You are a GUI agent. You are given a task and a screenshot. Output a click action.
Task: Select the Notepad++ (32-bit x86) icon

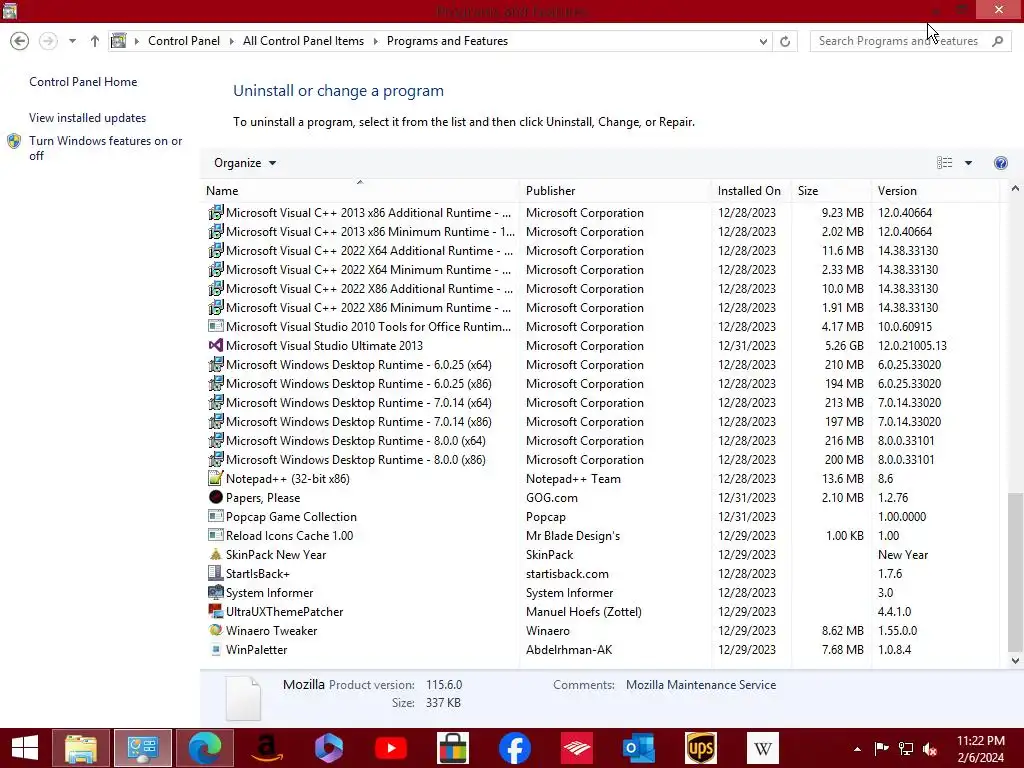click(216, 479)
